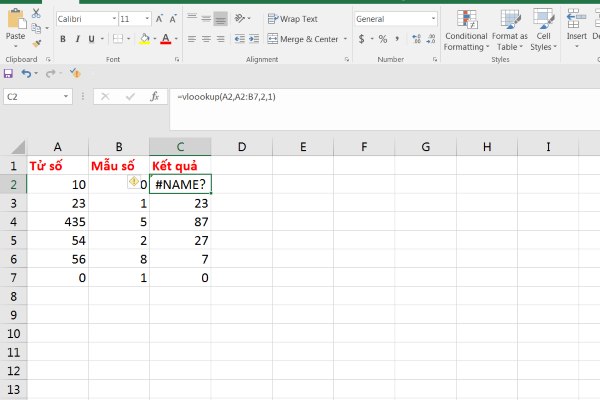Click the yellow Fill Color bucket
Screen dimensions: 600x400
click(144, 39)
